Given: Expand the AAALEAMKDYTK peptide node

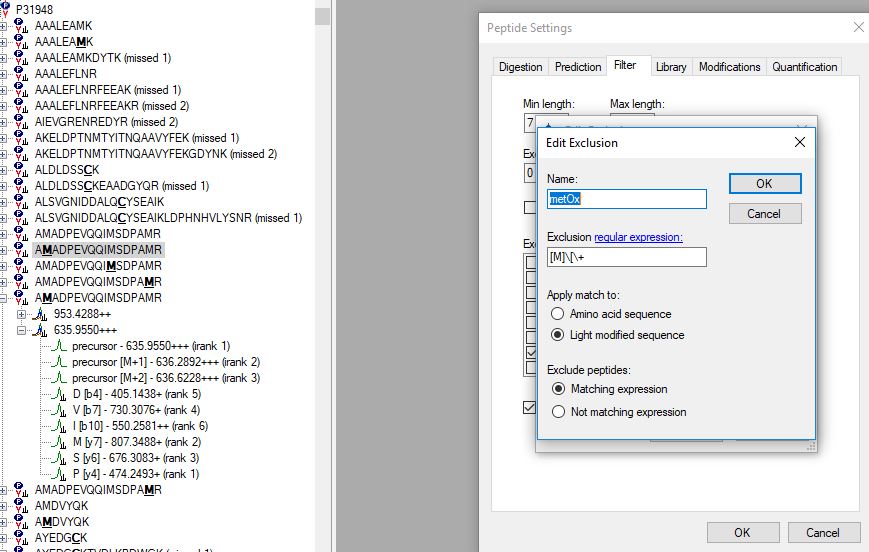Looking at the screenshot, I should tap(4, 58).
